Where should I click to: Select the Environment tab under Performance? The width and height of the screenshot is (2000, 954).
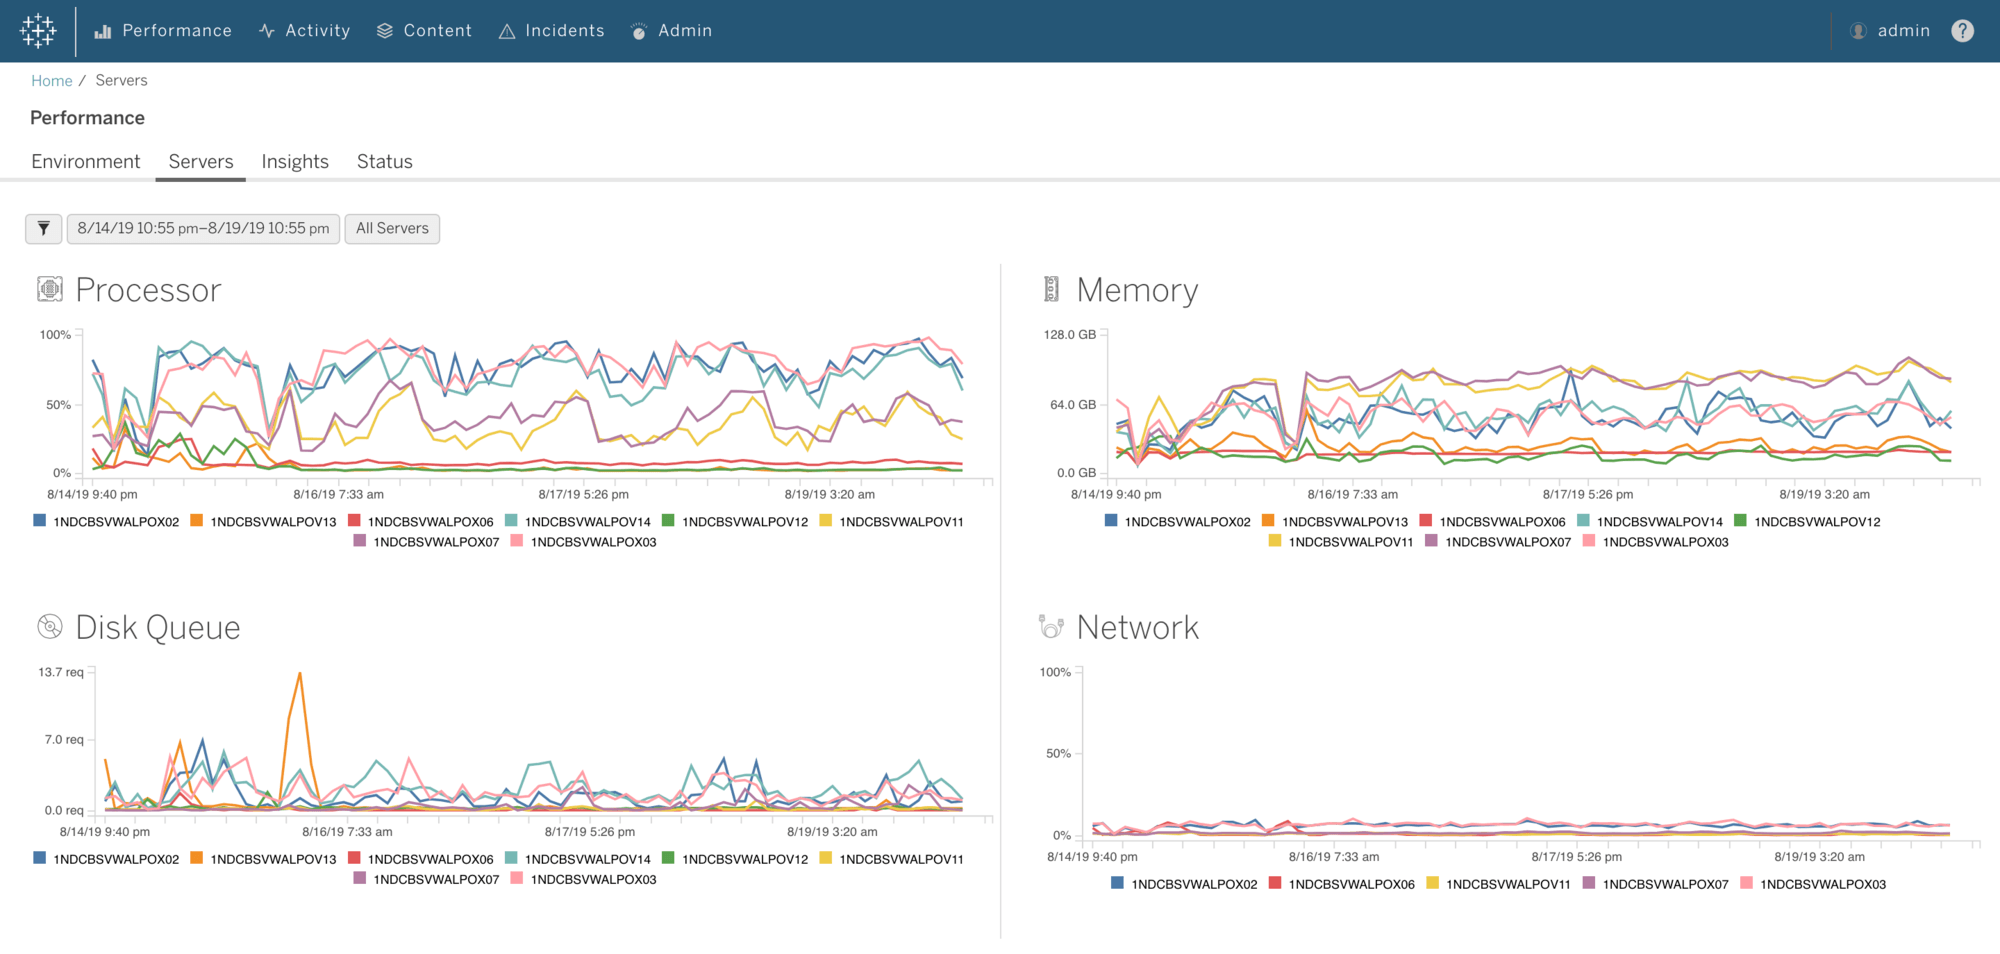(85, 161)
